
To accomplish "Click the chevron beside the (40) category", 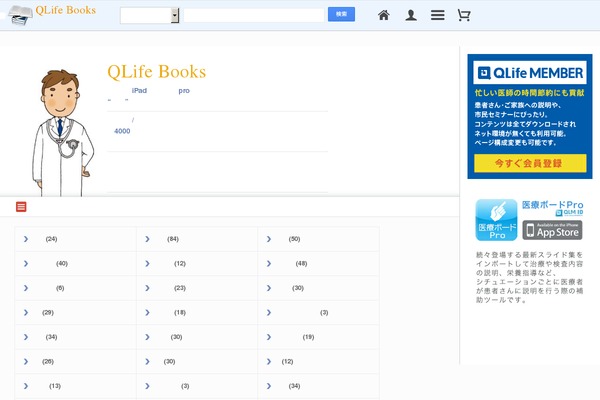I will [26, 263].
